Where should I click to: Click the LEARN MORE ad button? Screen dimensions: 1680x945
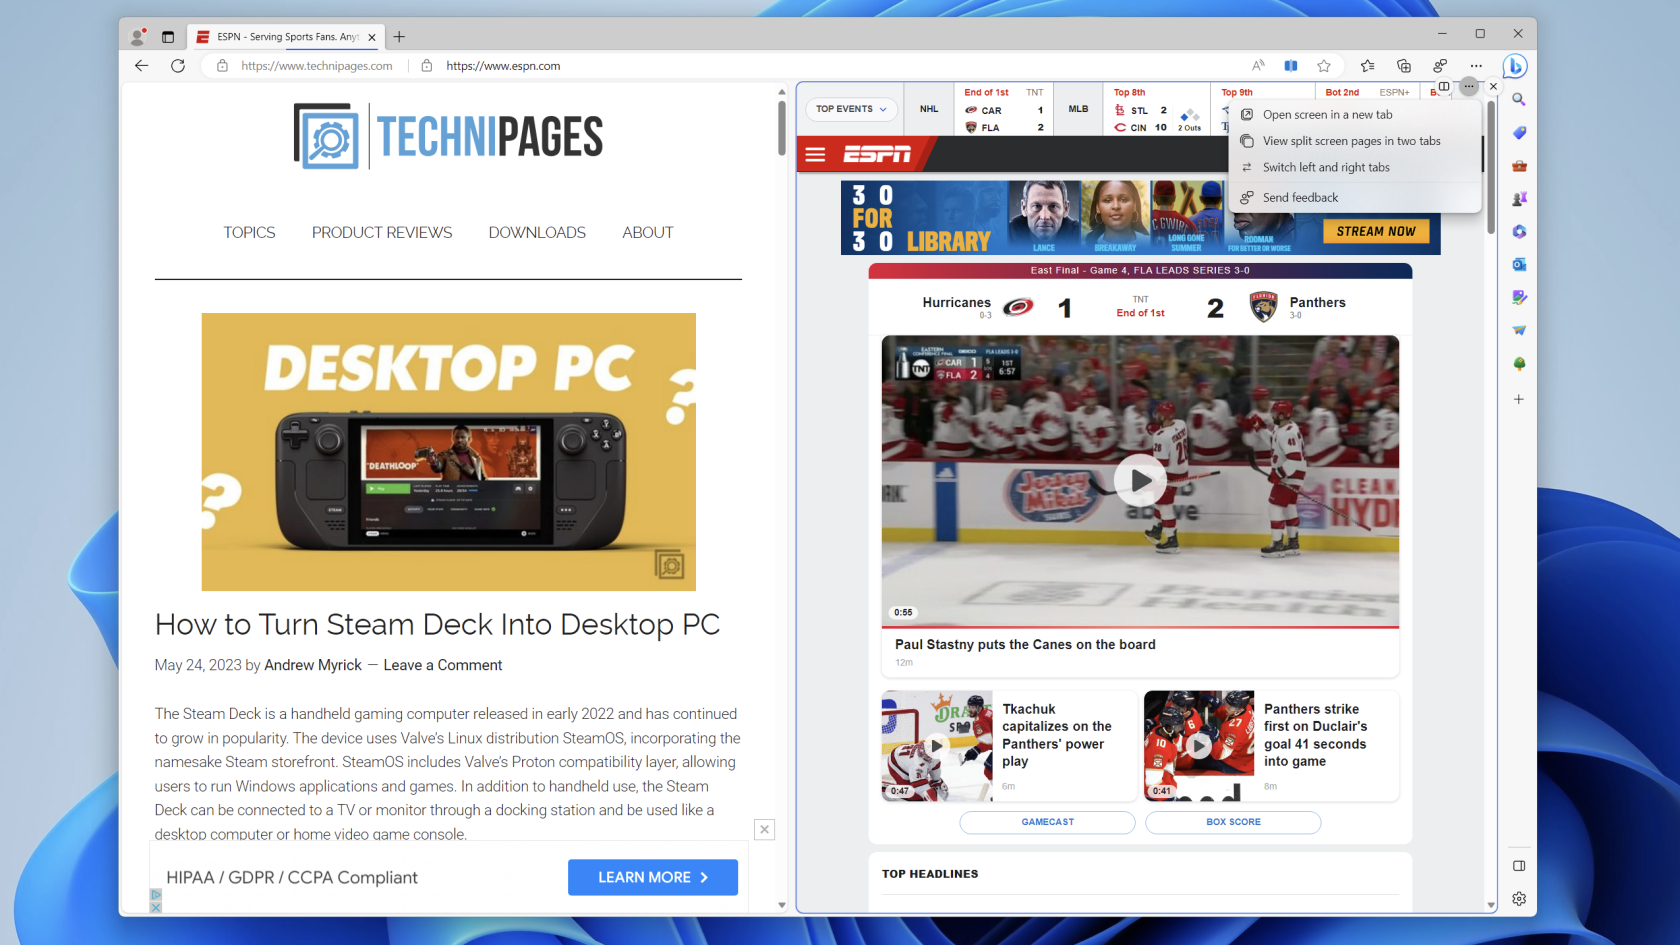coord(653,878)
